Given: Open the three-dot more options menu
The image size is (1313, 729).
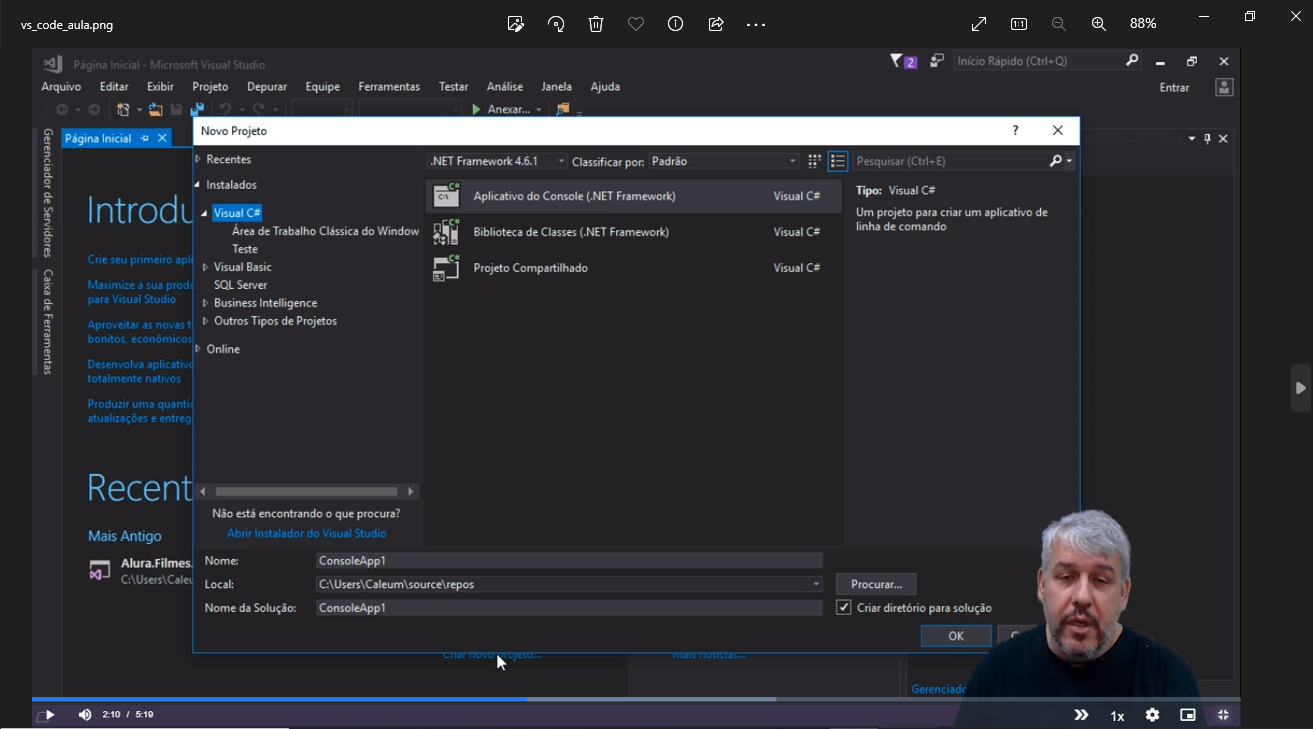Looking at the screenshot, I should [756, 24].
